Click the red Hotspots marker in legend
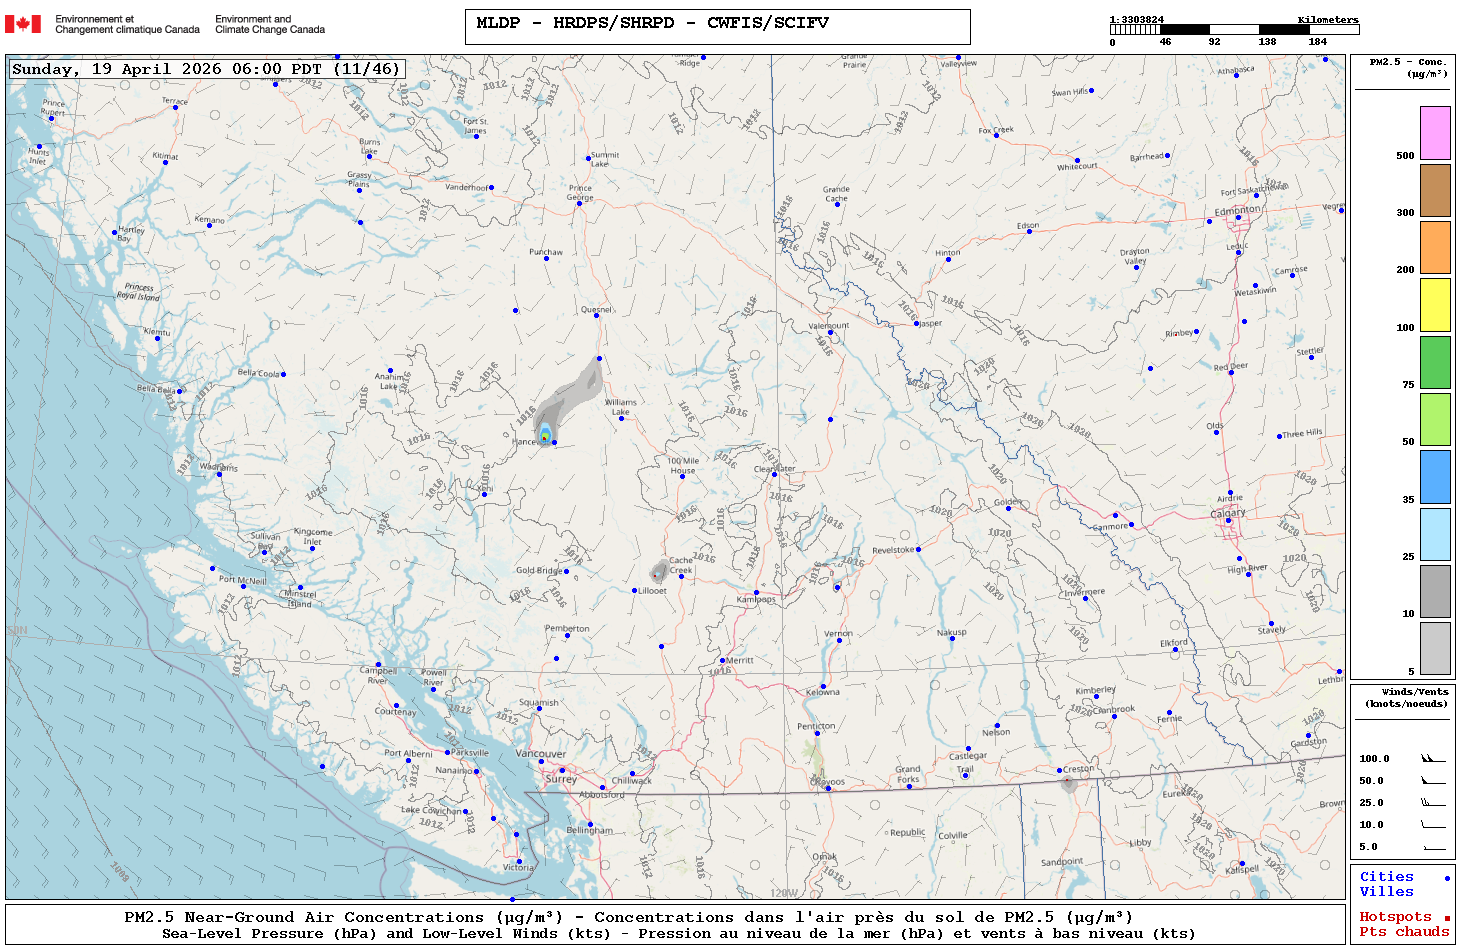 pos(1446,918)
